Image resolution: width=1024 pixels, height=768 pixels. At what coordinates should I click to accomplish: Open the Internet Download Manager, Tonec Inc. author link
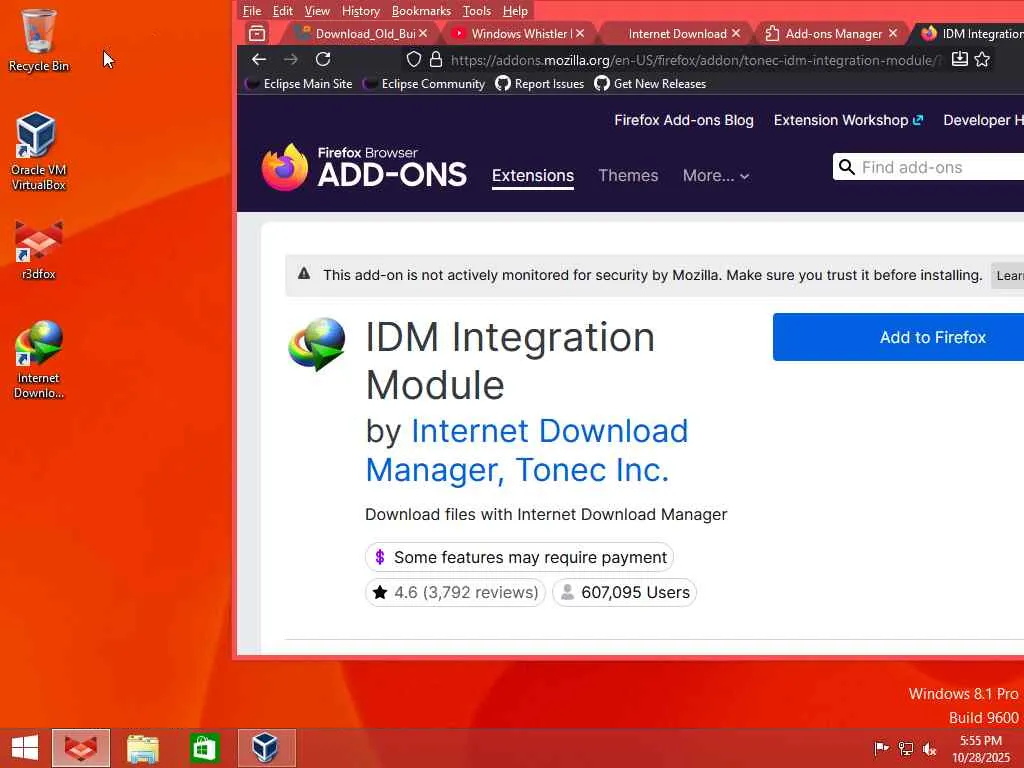[526, 451]
